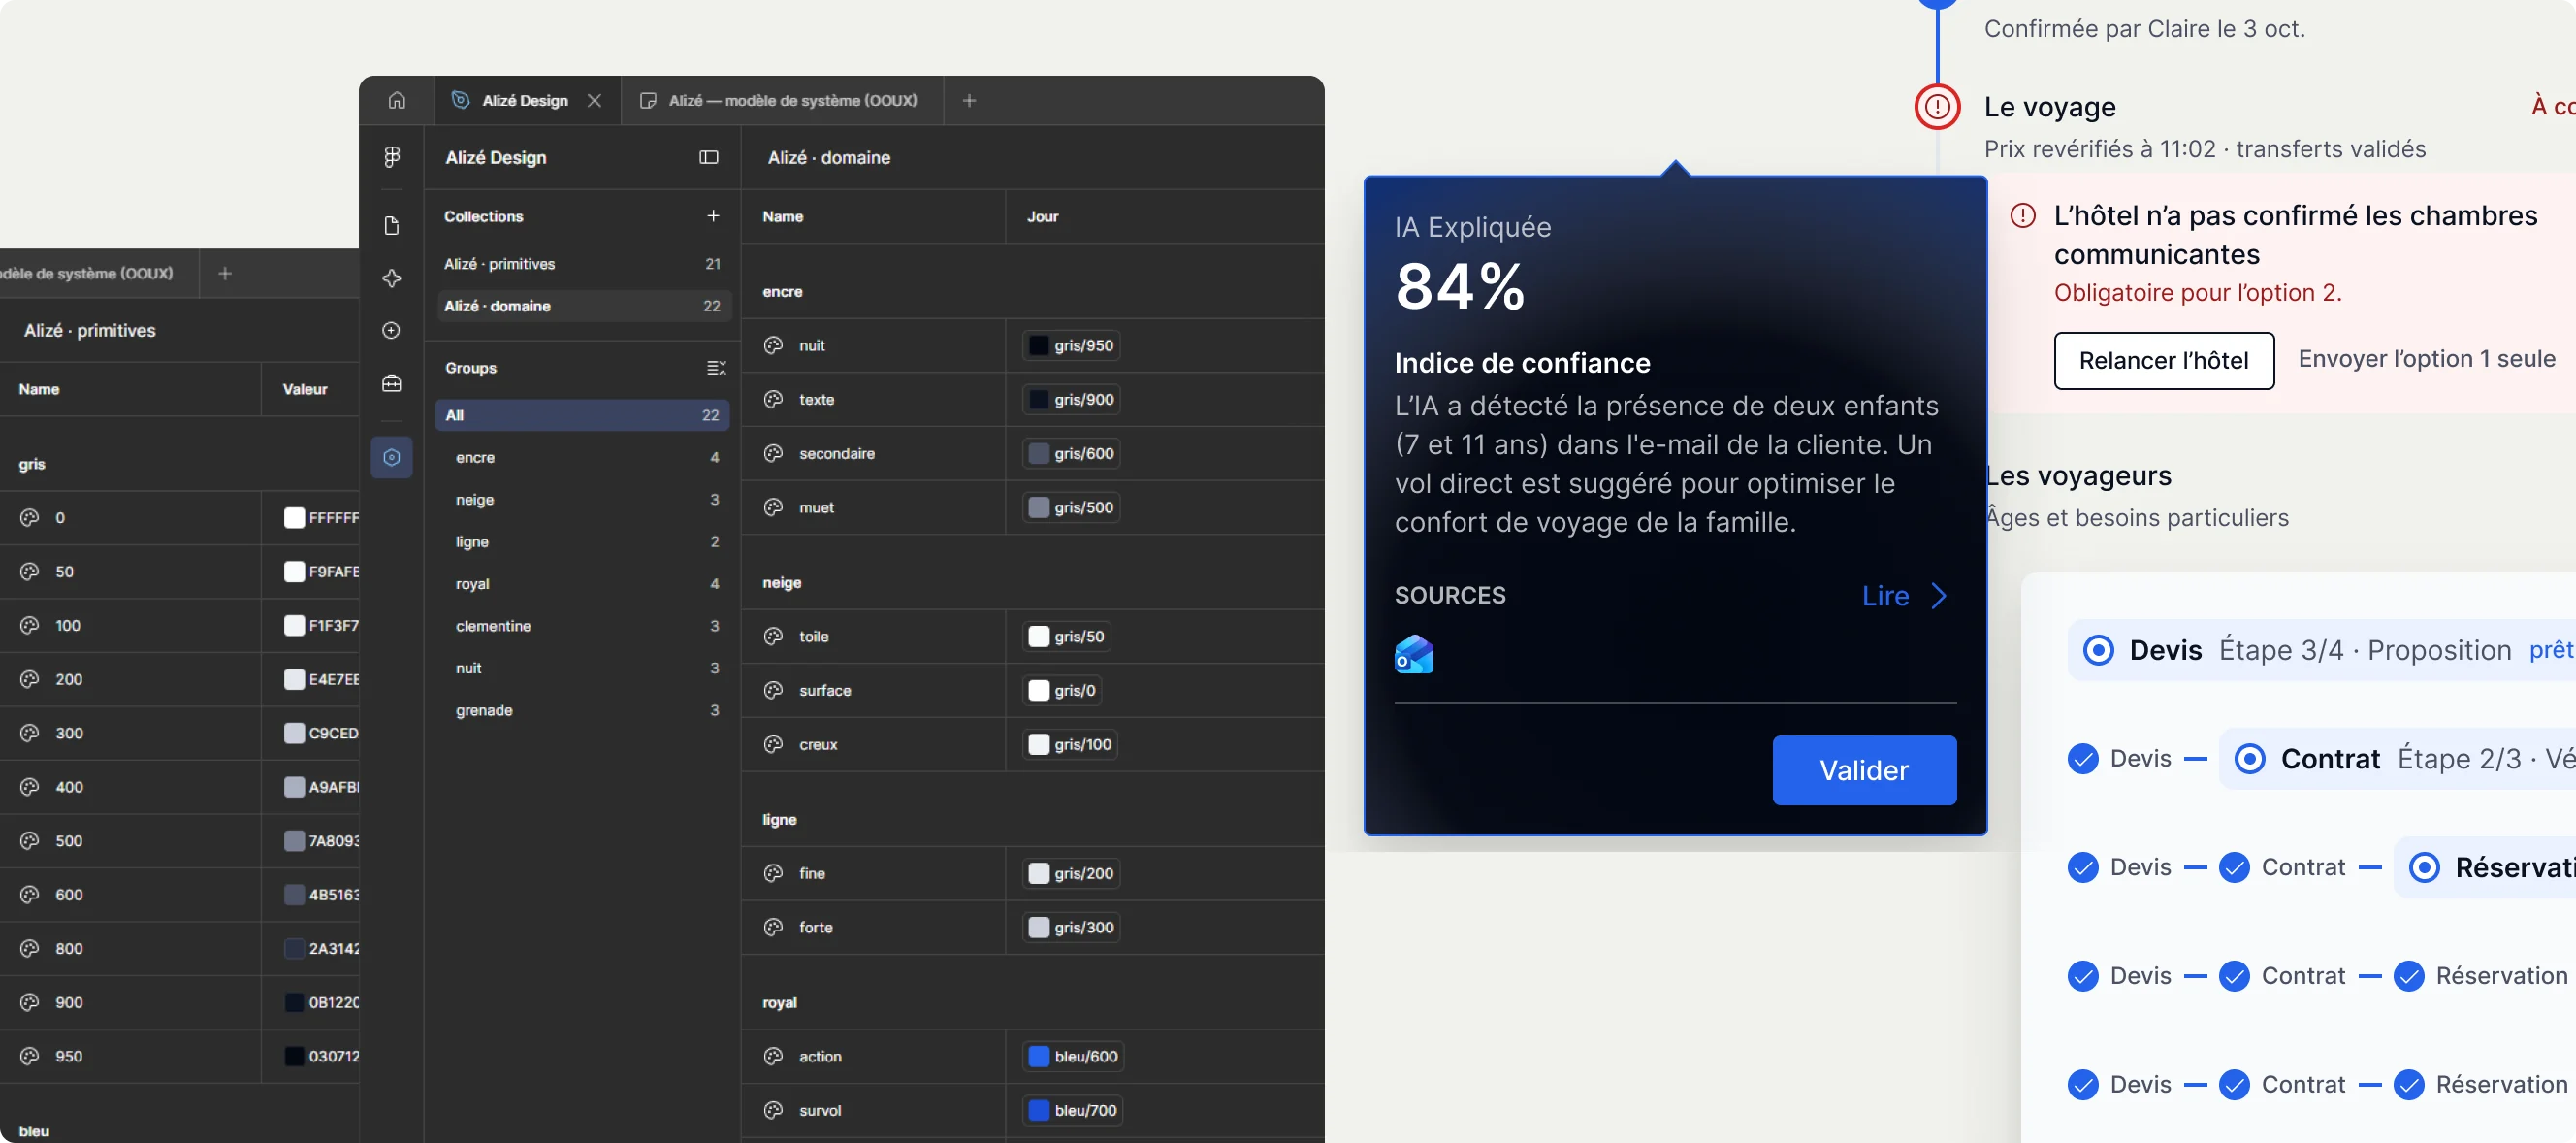Click the Outlook source icon
The height and width of the screenshot is (1143, 2576).
pyautogui.click(x=1414, y=654)
